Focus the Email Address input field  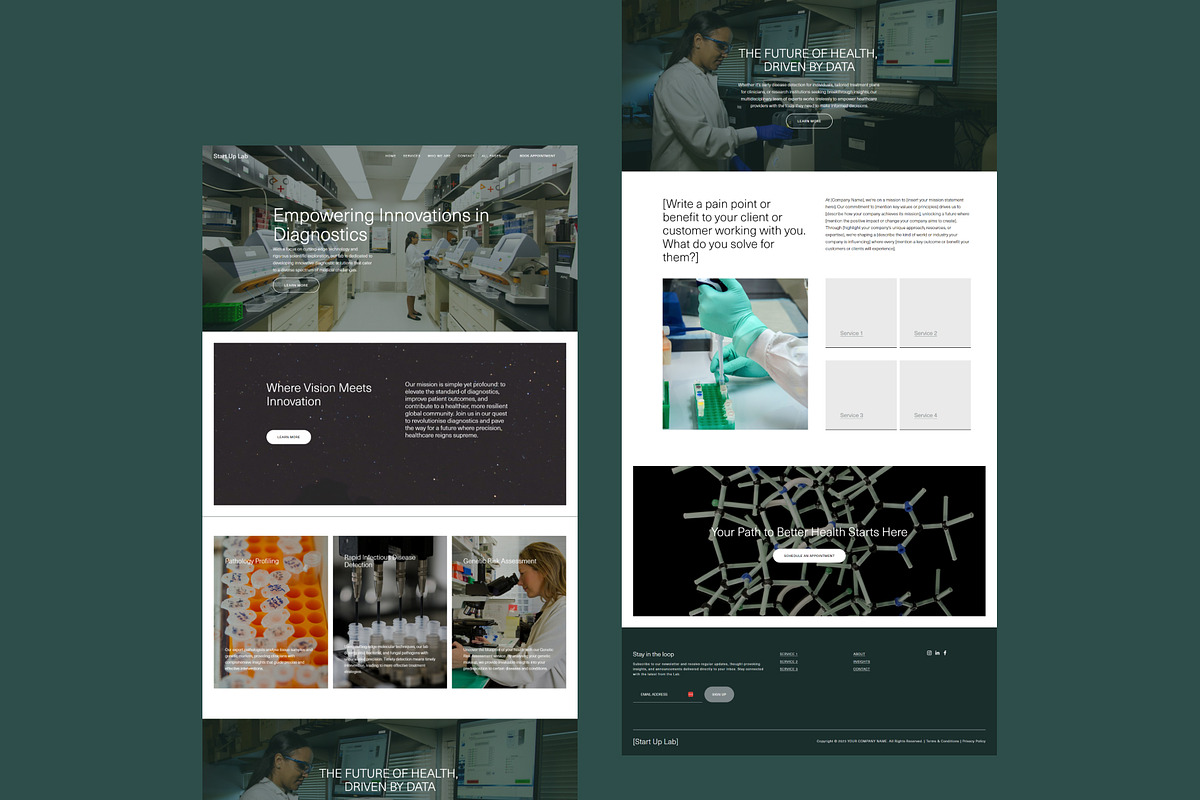(668, 694)
